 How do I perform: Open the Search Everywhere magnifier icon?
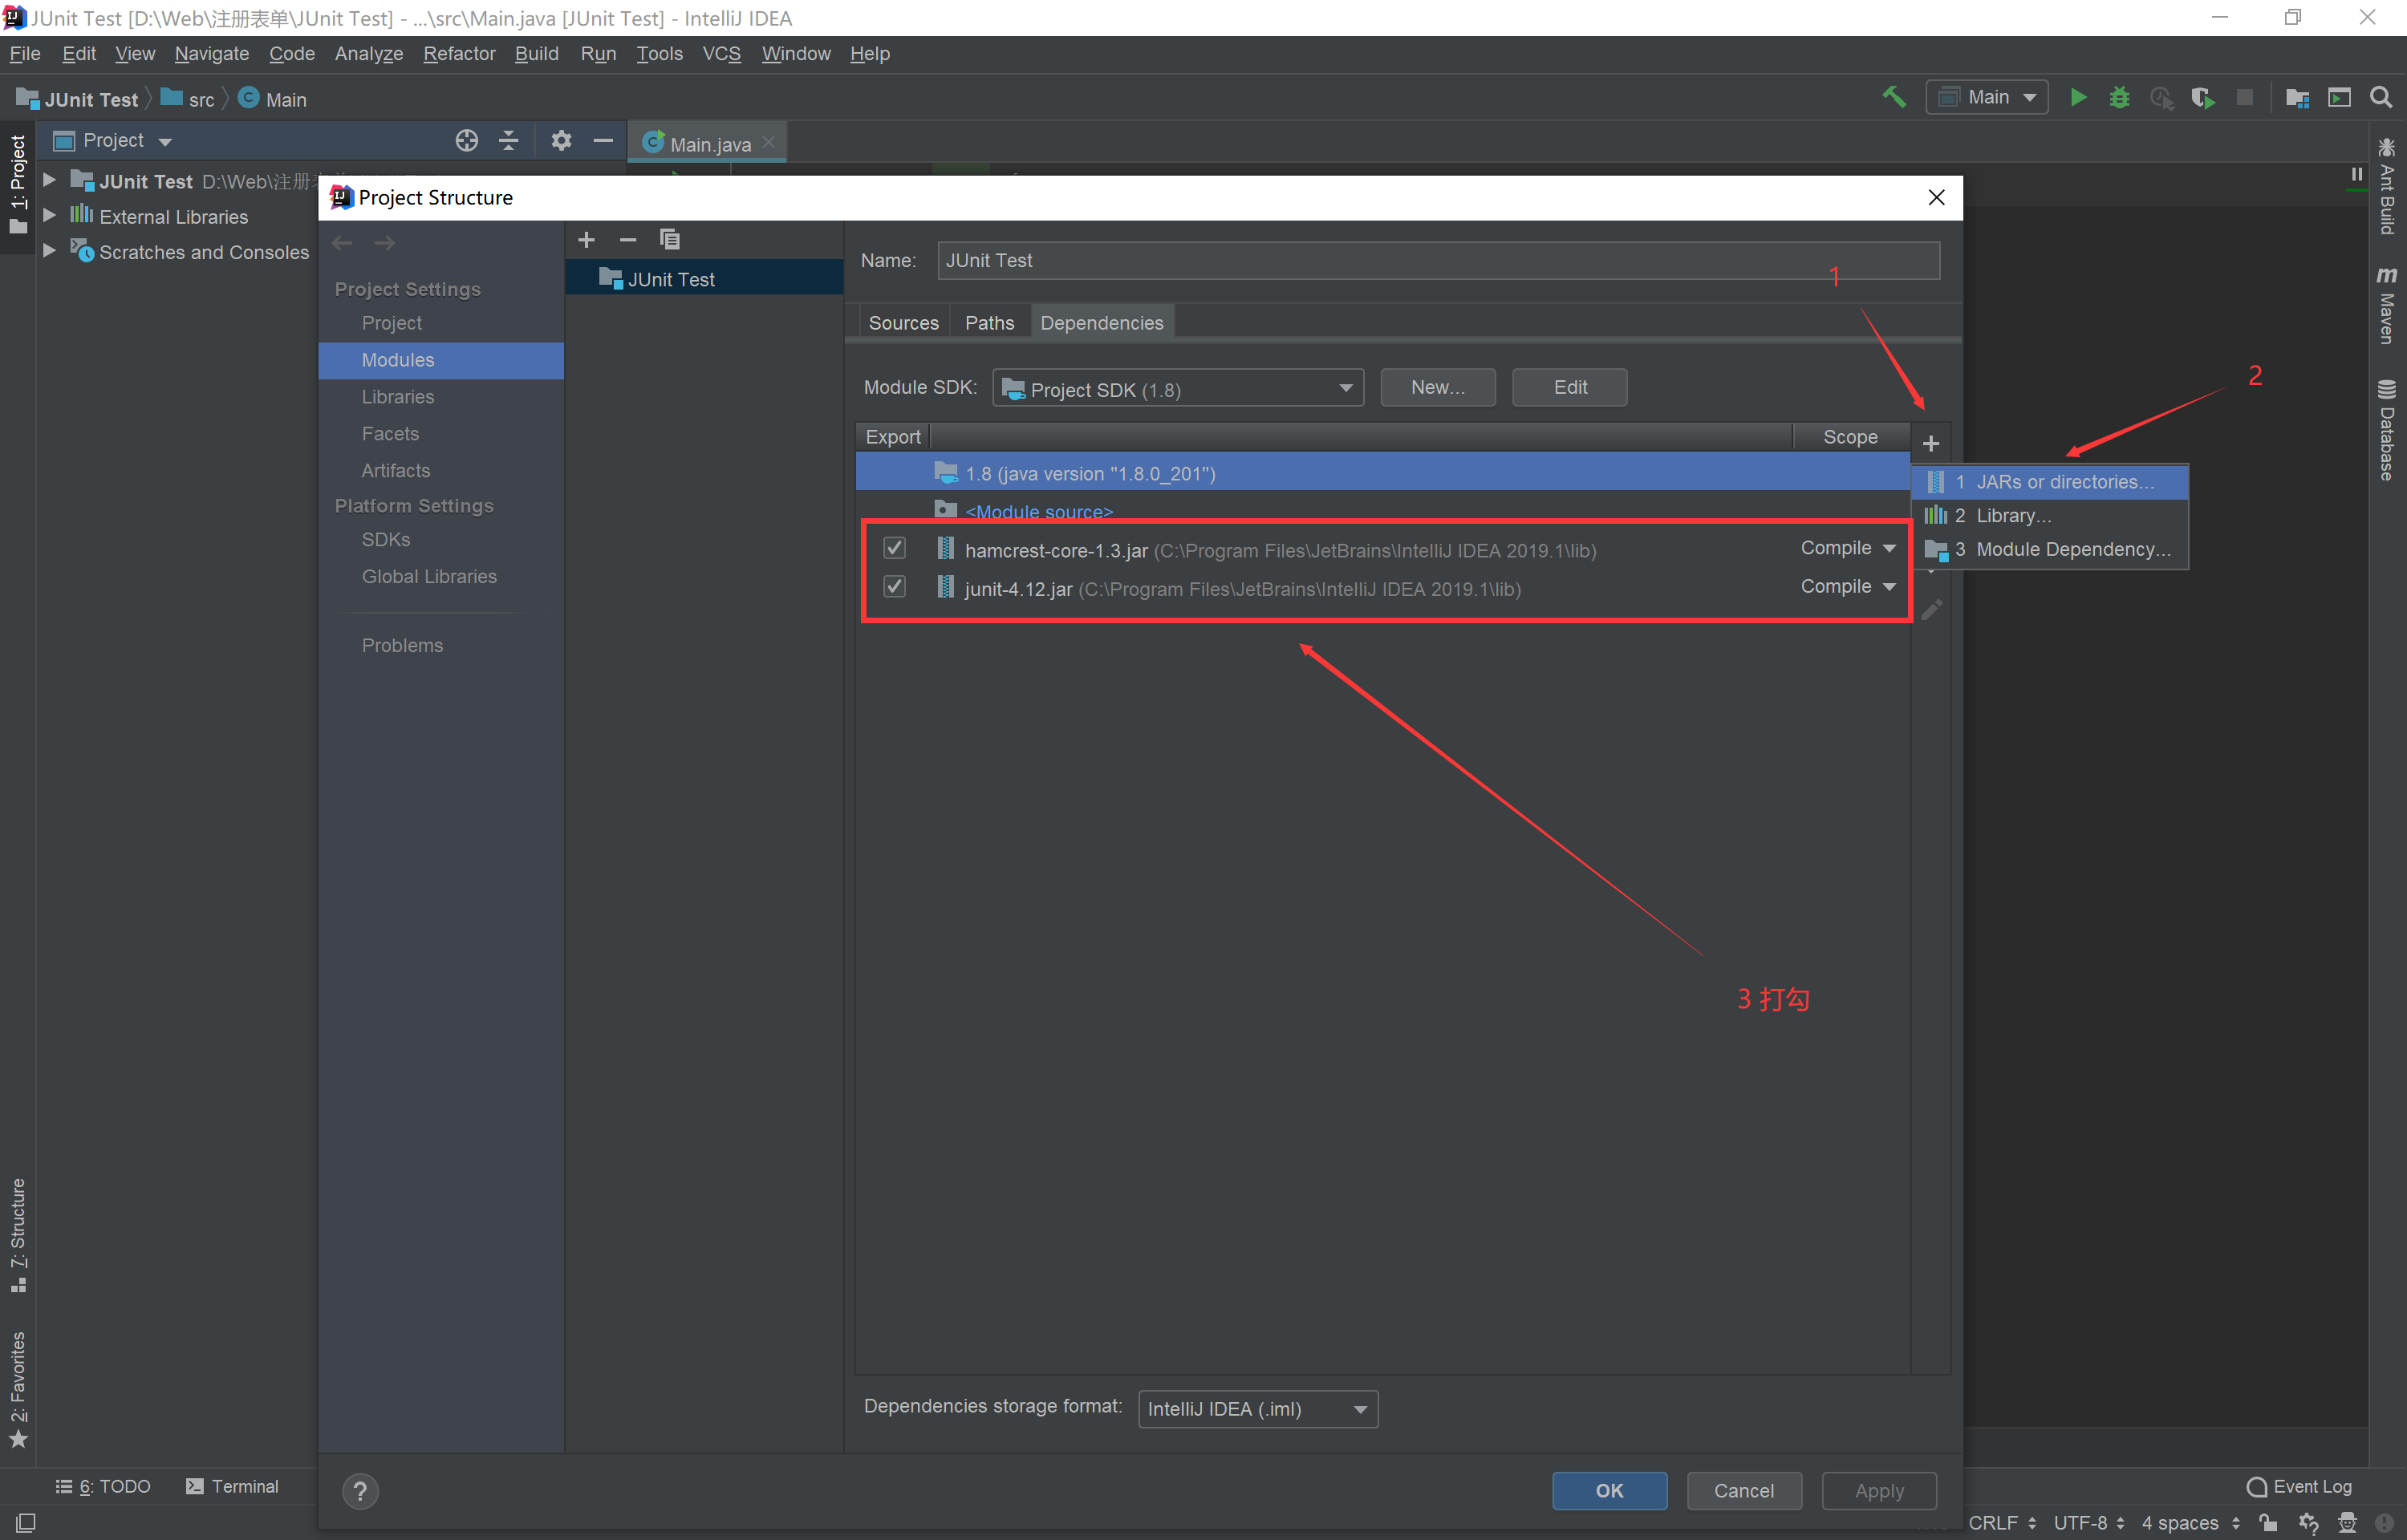click(2381, 97)
